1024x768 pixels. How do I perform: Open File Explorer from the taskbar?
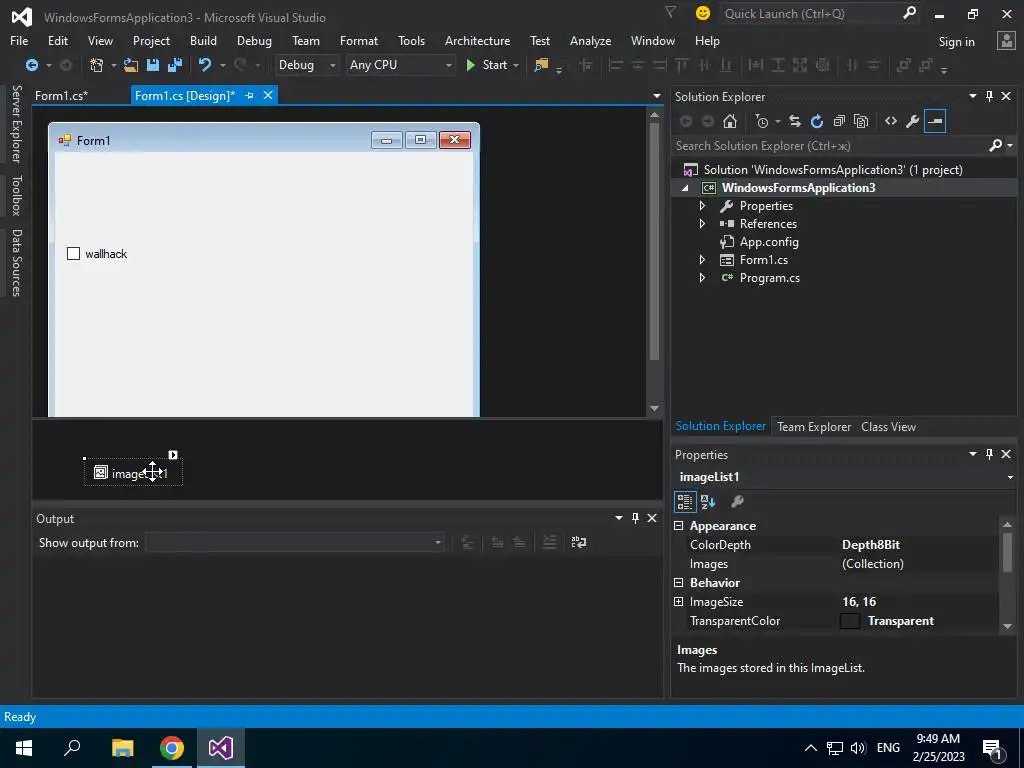click(x=122, y=748)
